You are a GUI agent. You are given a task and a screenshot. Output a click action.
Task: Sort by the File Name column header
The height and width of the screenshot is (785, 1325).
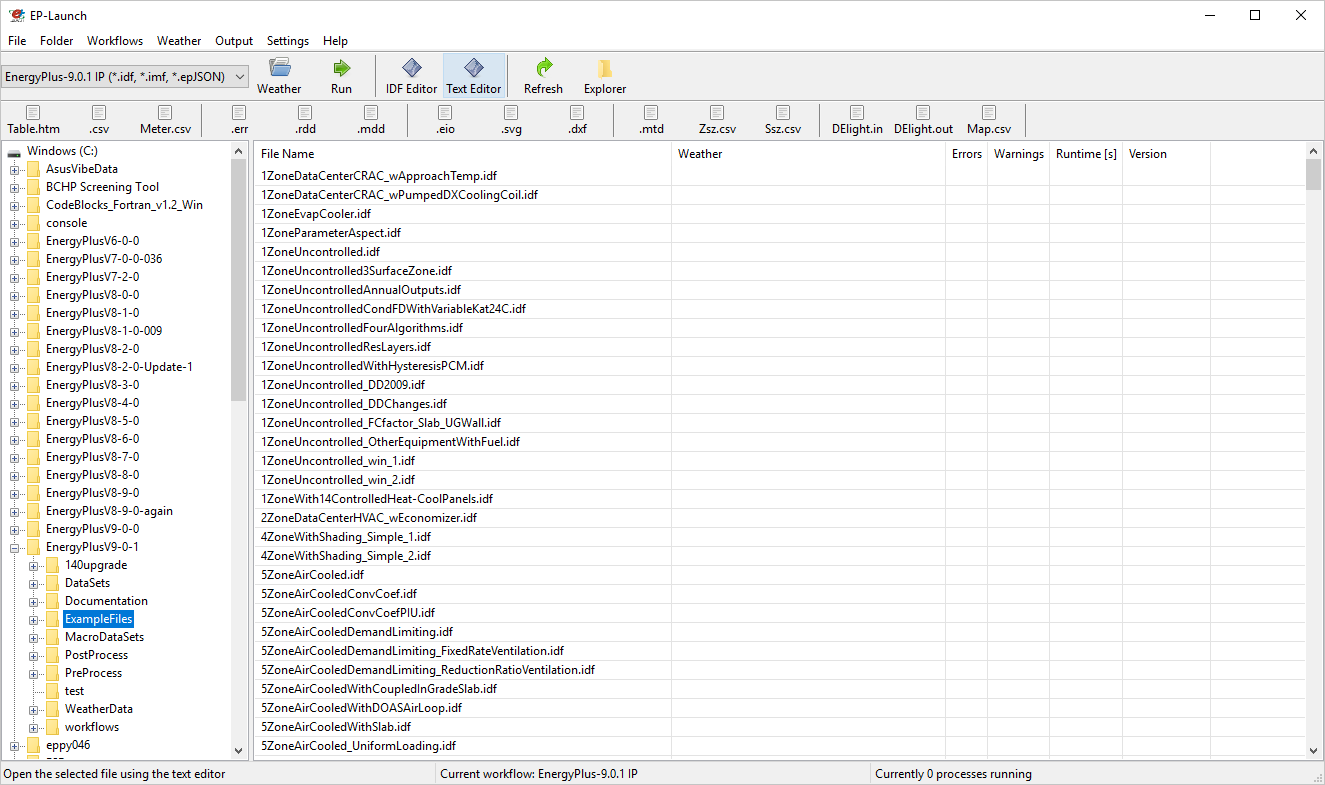tap(288, 154)
